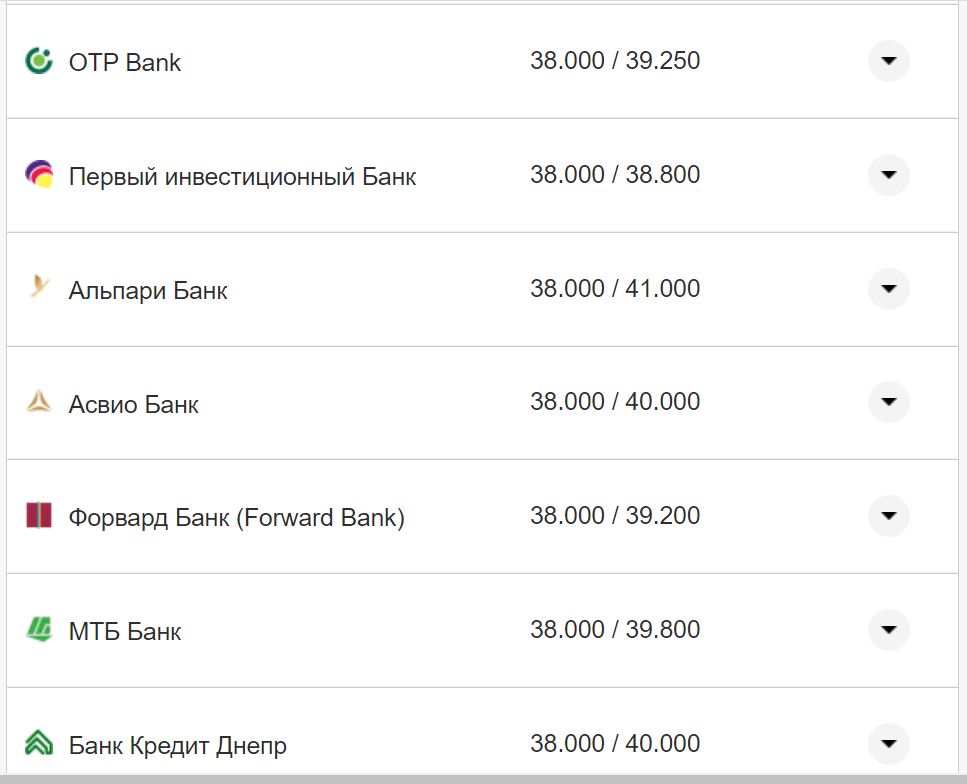Expand Банк Кредит Днепр row
This screenshot has height=784, width=967.
click(888, 744)
